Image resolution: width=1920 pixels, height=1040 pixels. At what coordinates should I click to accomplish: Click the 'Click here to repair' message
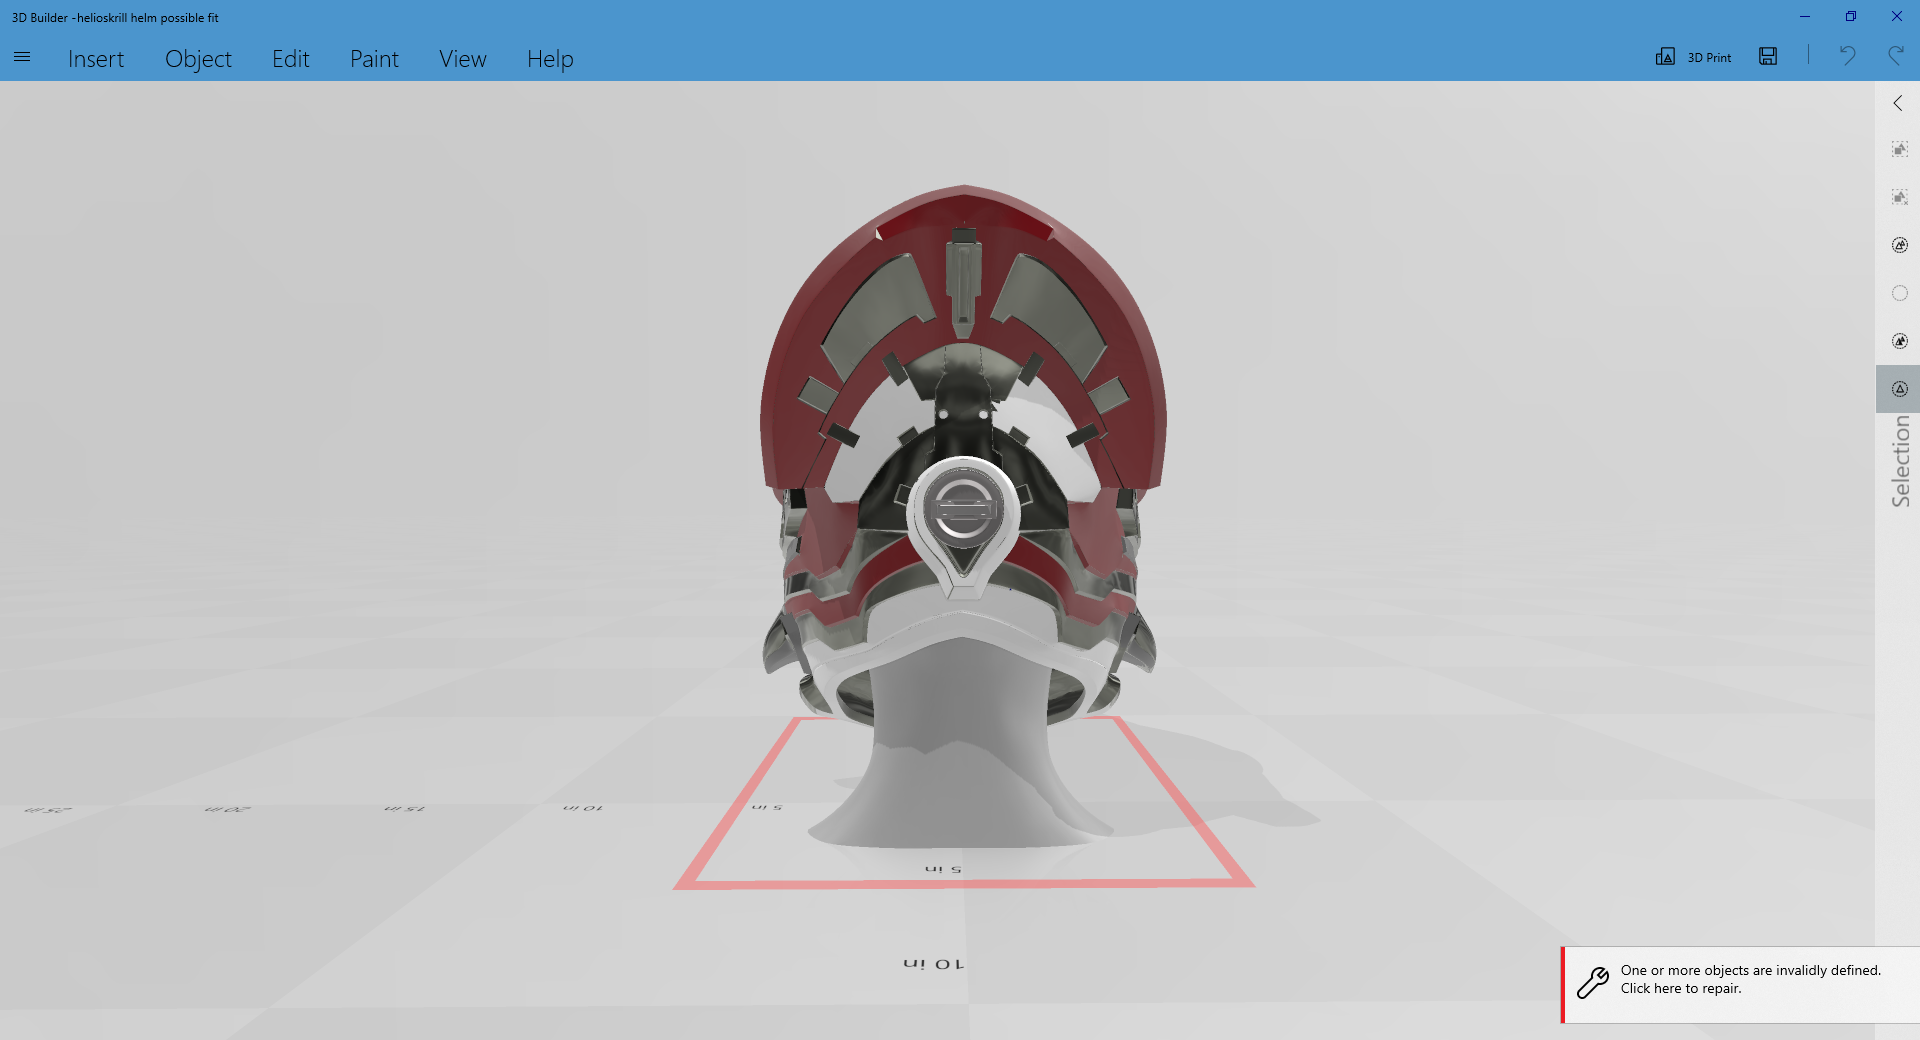coord(1681,989)
